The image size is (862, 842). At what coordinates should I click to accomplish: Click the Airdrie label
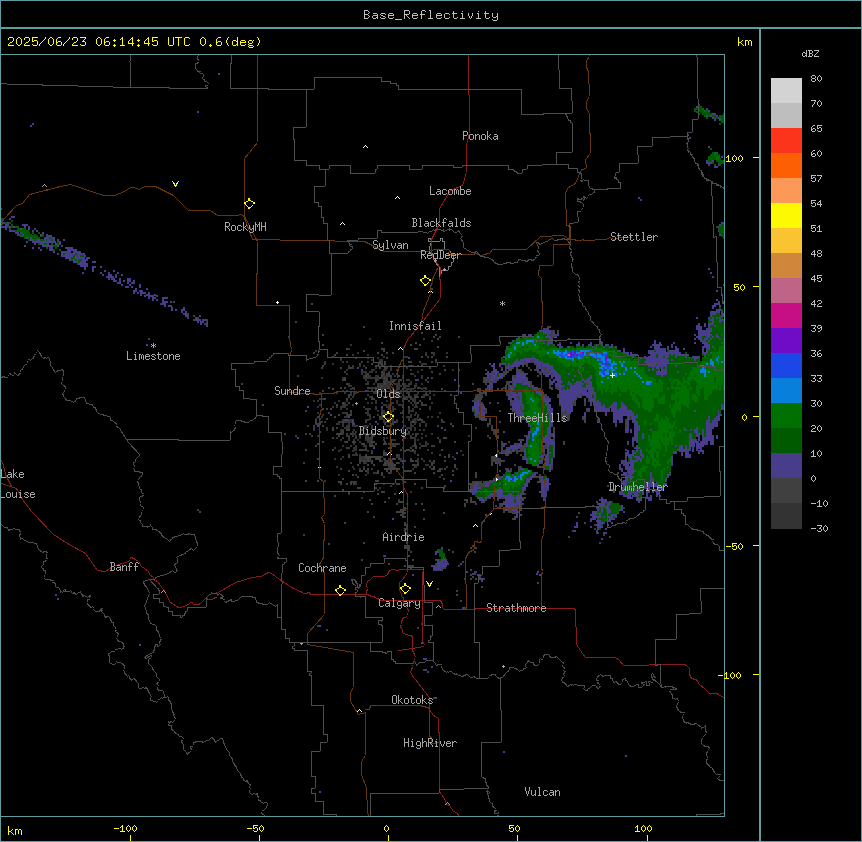point(404,537)
